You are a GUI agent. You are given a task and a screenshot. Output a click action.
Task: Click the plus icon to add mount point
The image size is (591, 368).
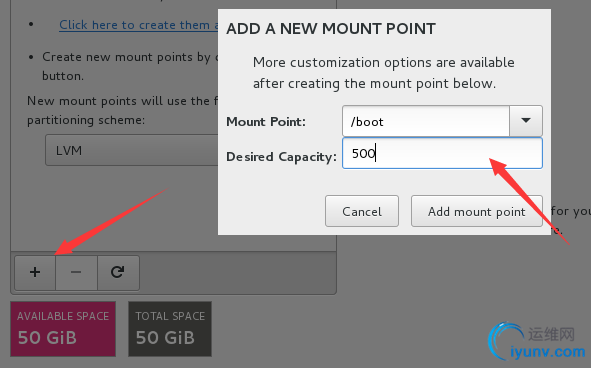point(35,272)
